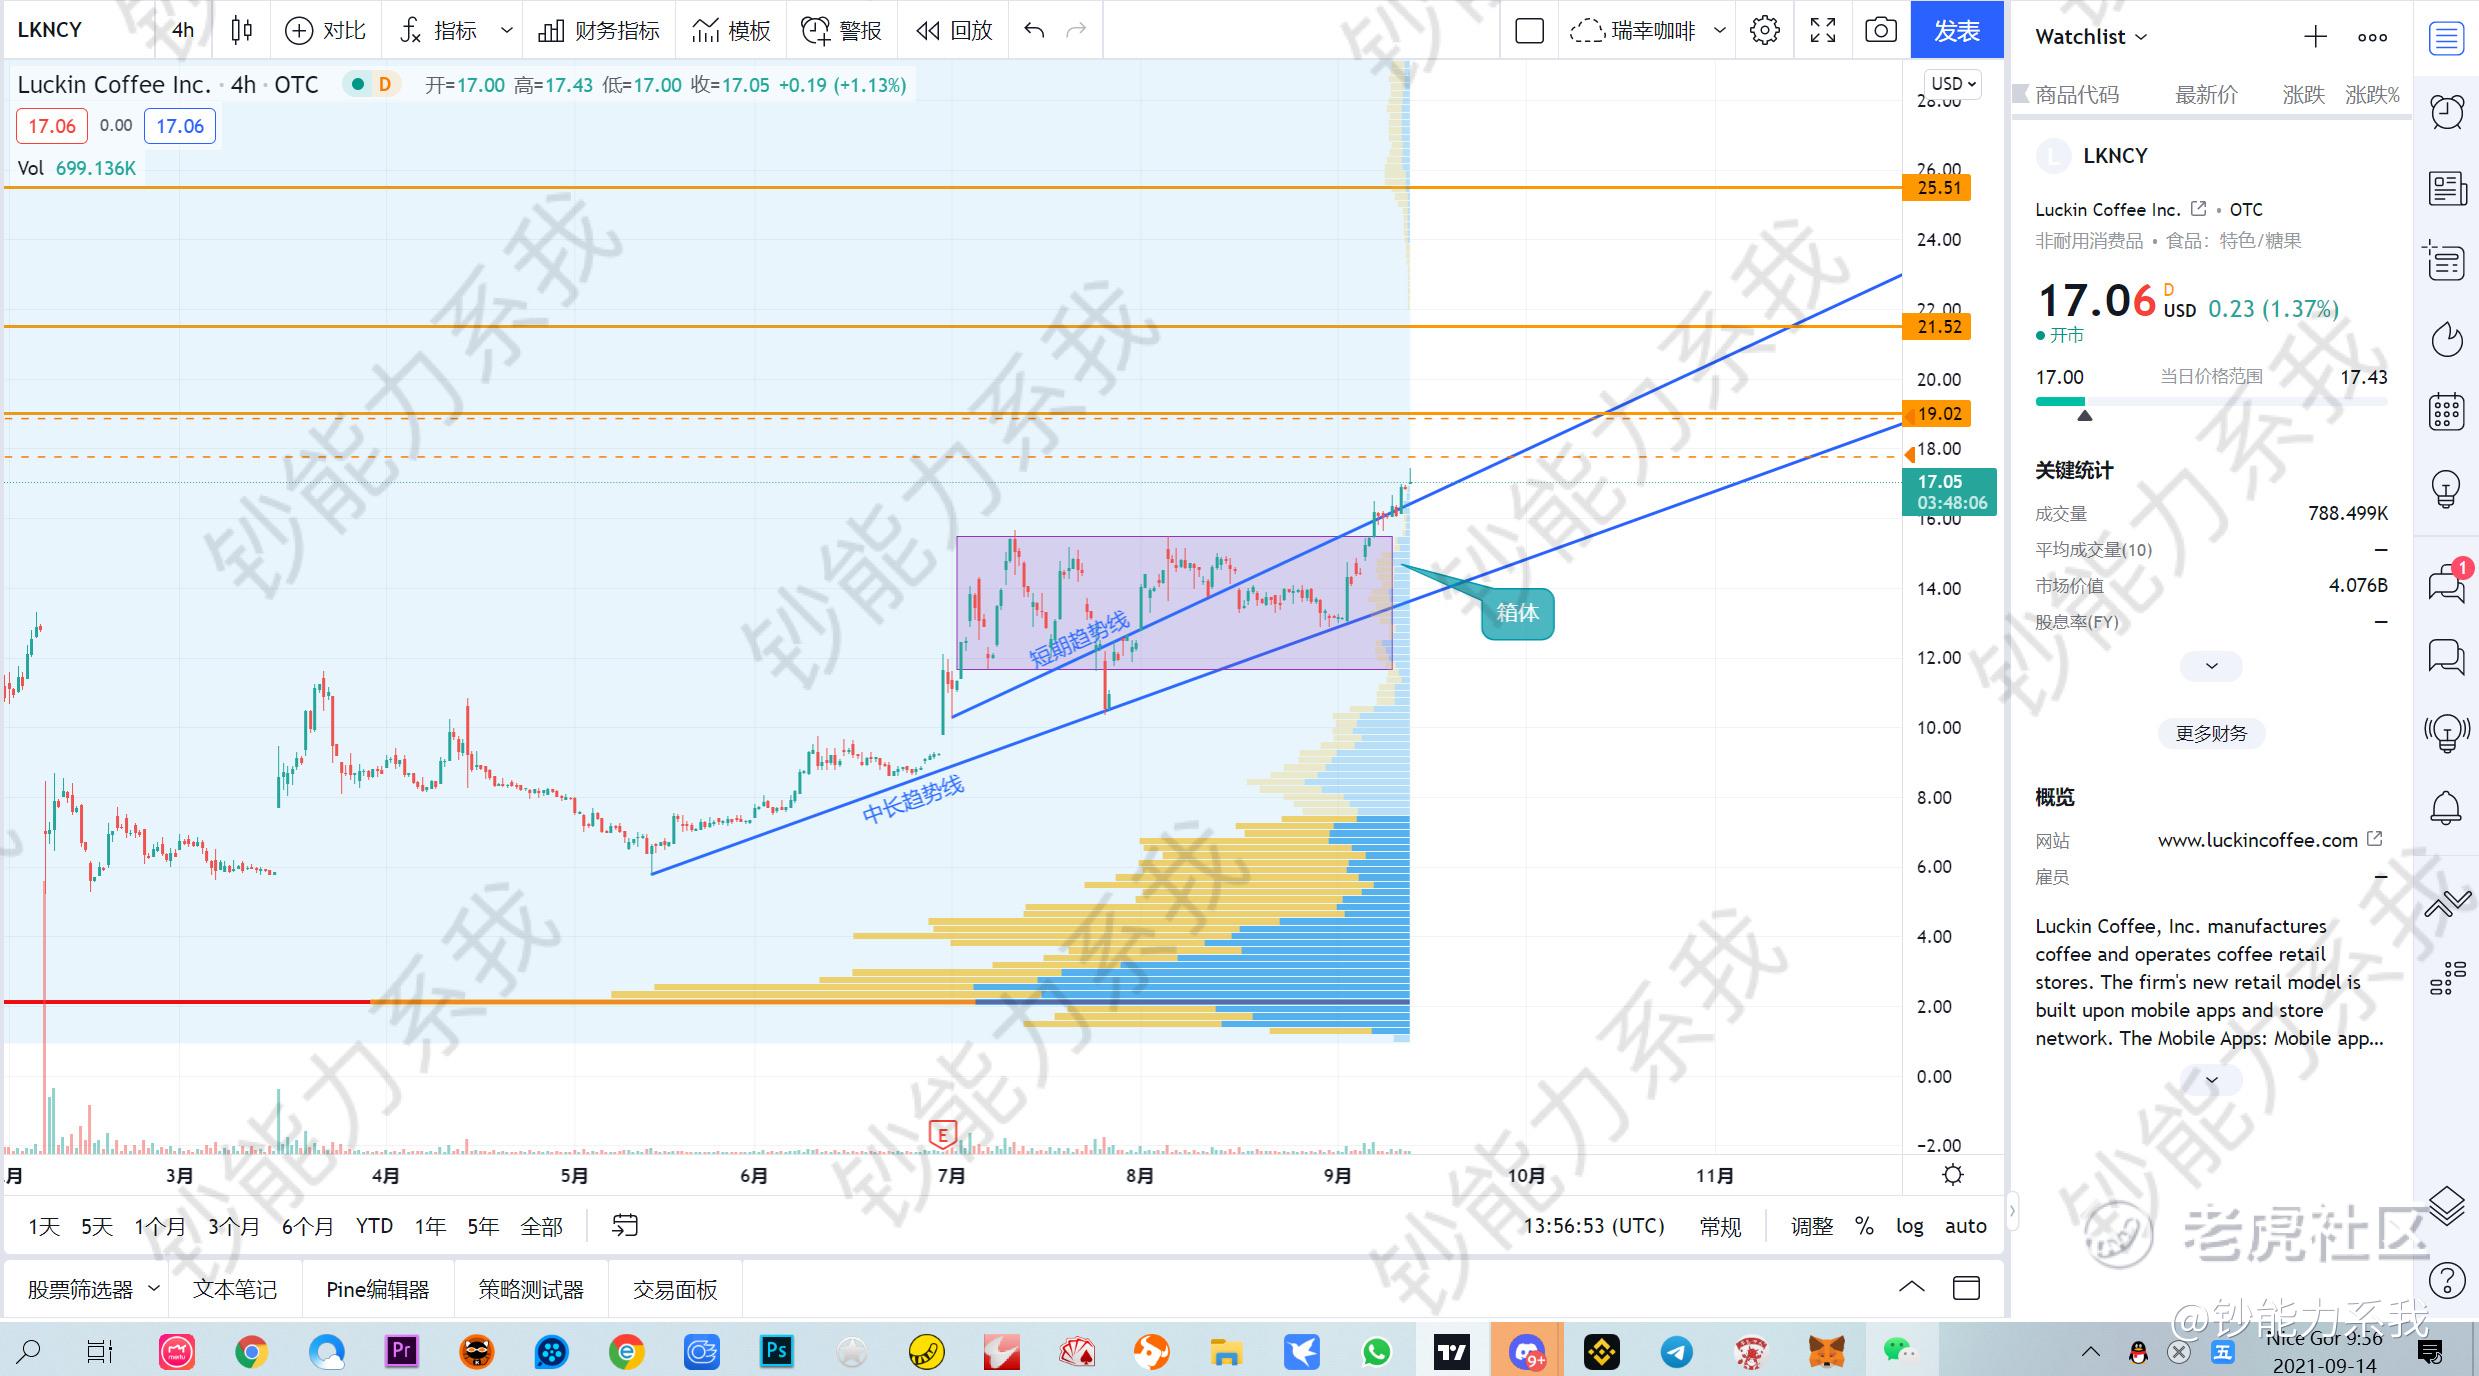
Task: Expand the Watchlist dropdown
Action: pos(2091,37)
